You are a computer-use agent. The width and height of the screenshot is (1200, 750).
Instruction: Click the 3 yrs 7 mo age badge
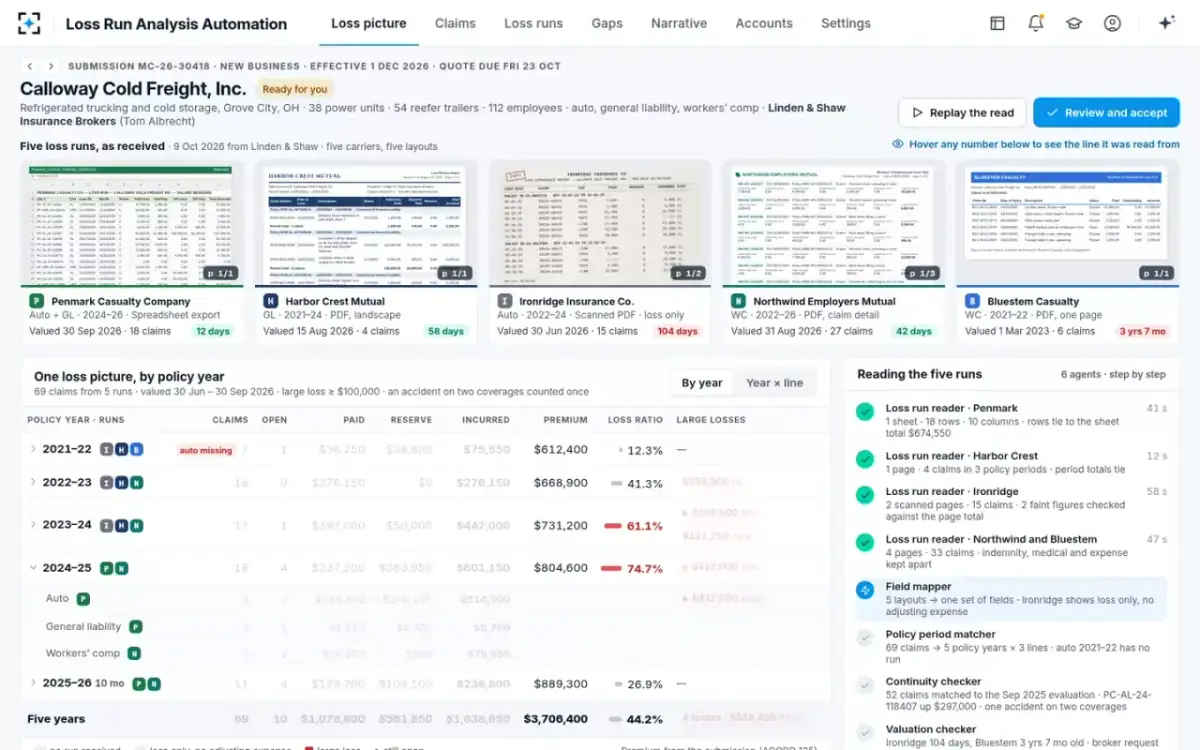pos(1141,331)
